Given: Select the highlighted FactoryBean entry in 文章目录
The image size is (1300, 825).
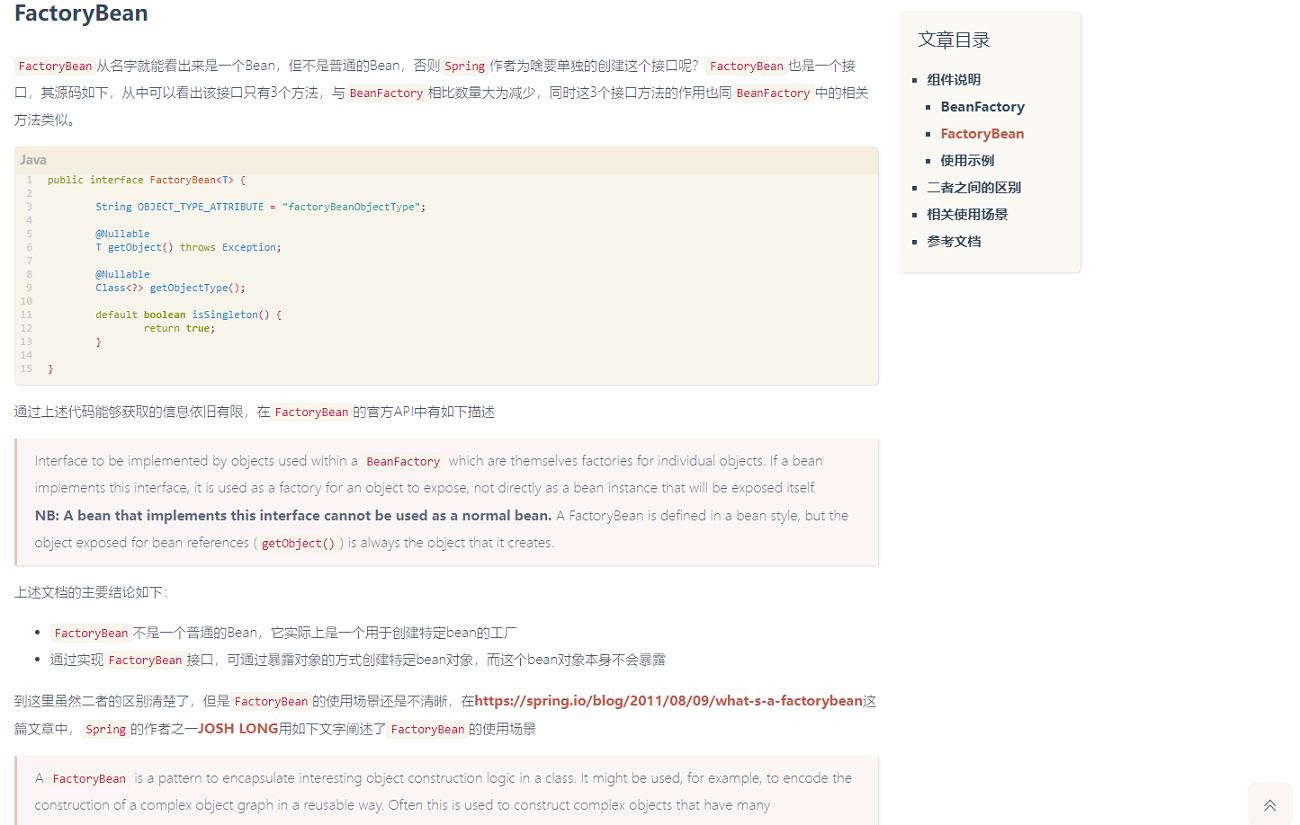Looking at the screenshot, I should [x=982, y=133].
